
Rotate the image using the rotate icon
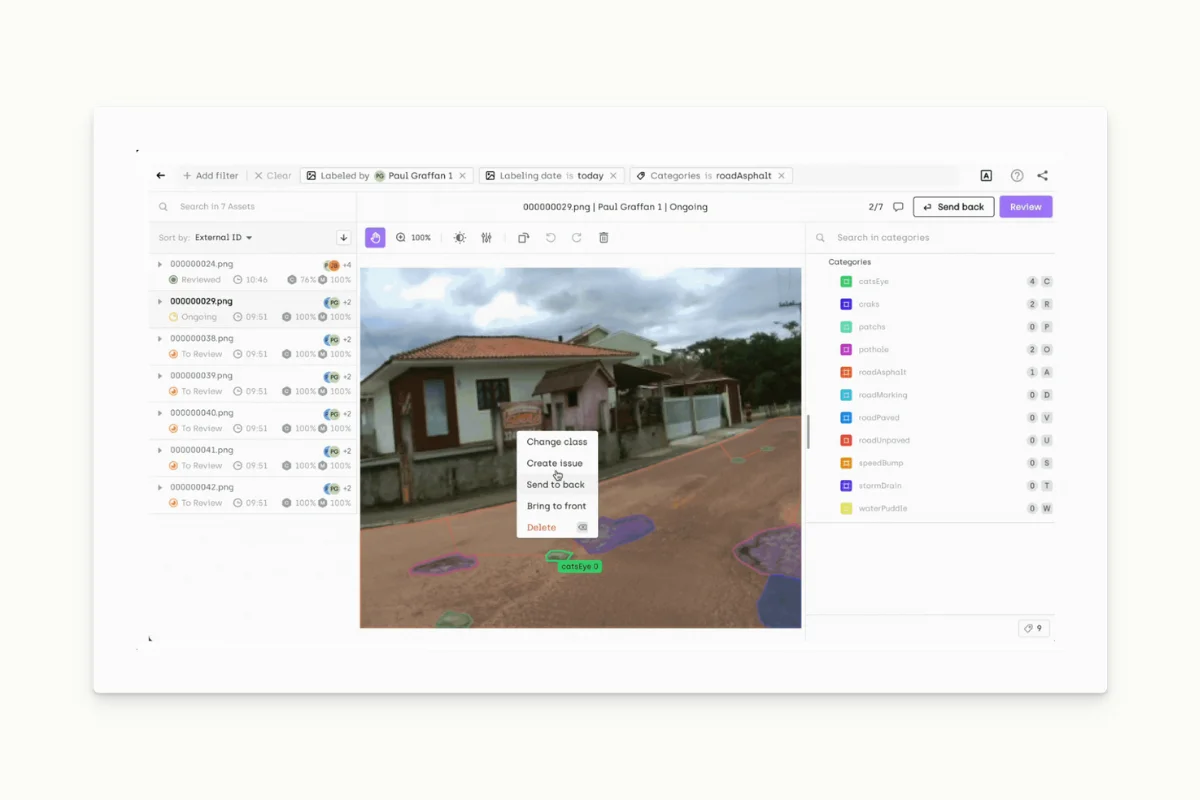coord(523,237)
